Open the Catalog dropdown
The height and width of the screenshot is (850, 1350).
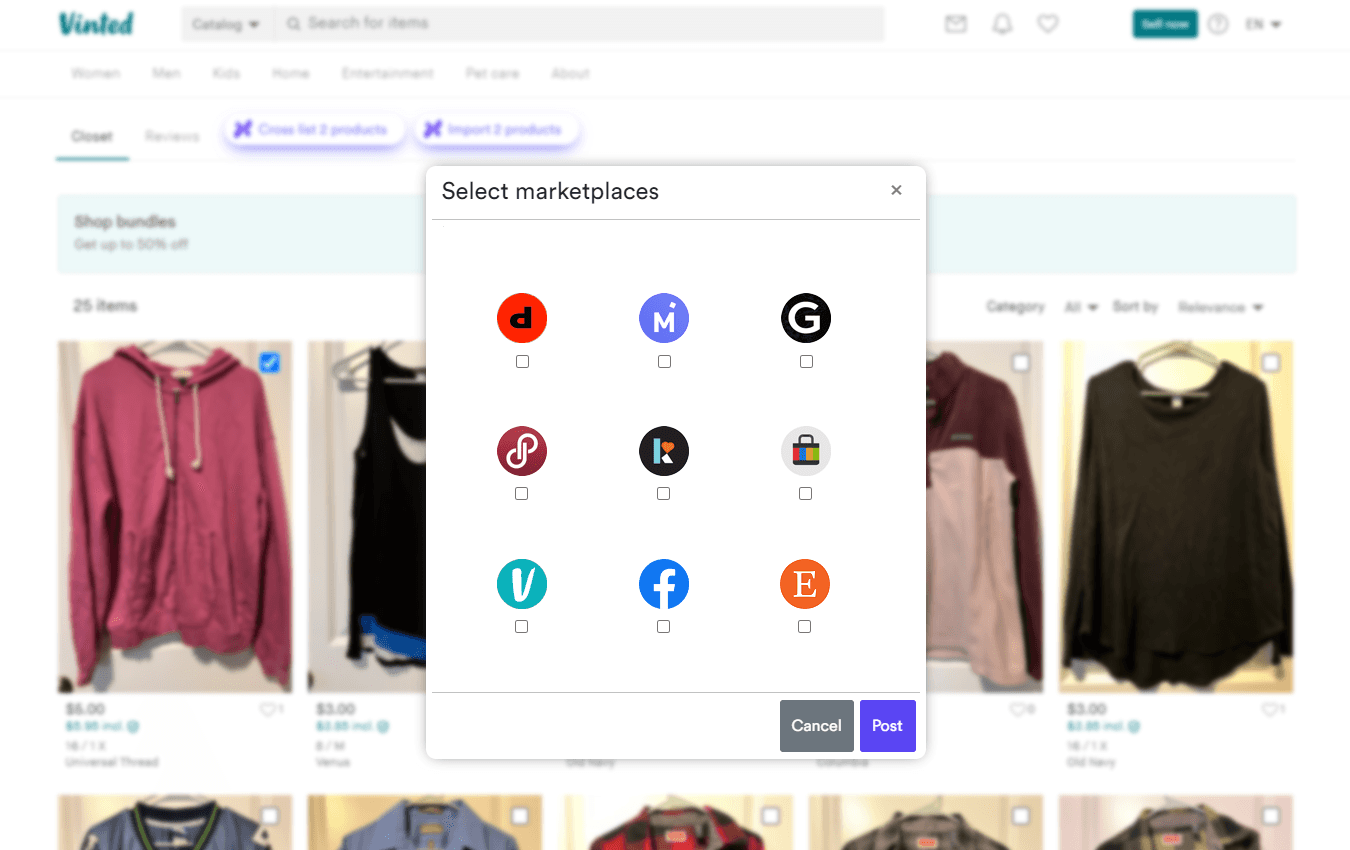click(x=226, y=24)
